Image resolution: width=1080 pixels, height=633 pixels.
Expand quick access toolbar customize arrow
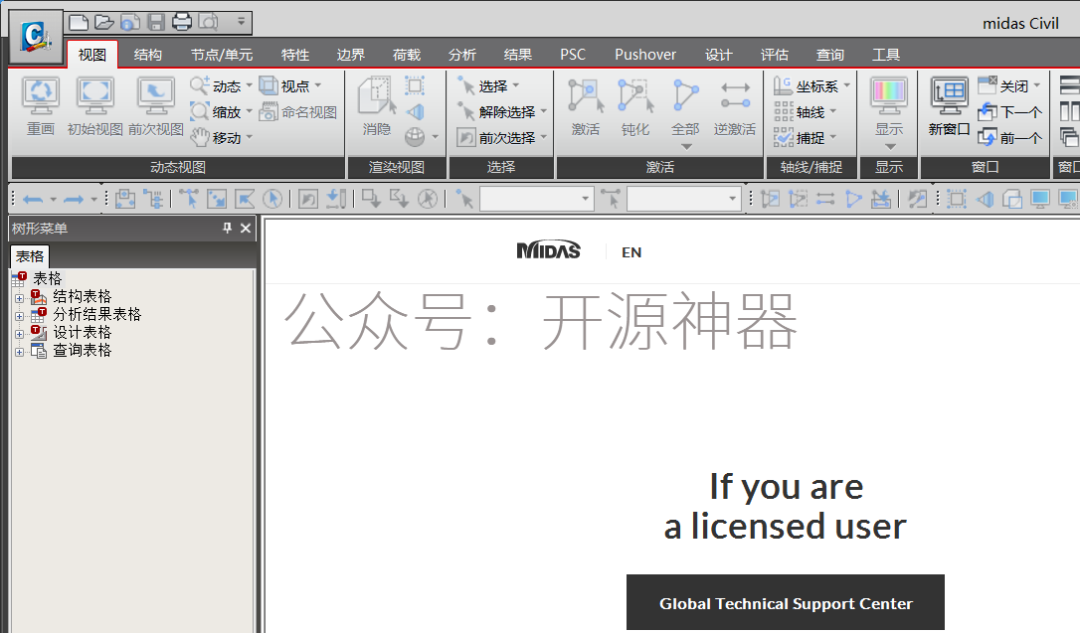241,21
